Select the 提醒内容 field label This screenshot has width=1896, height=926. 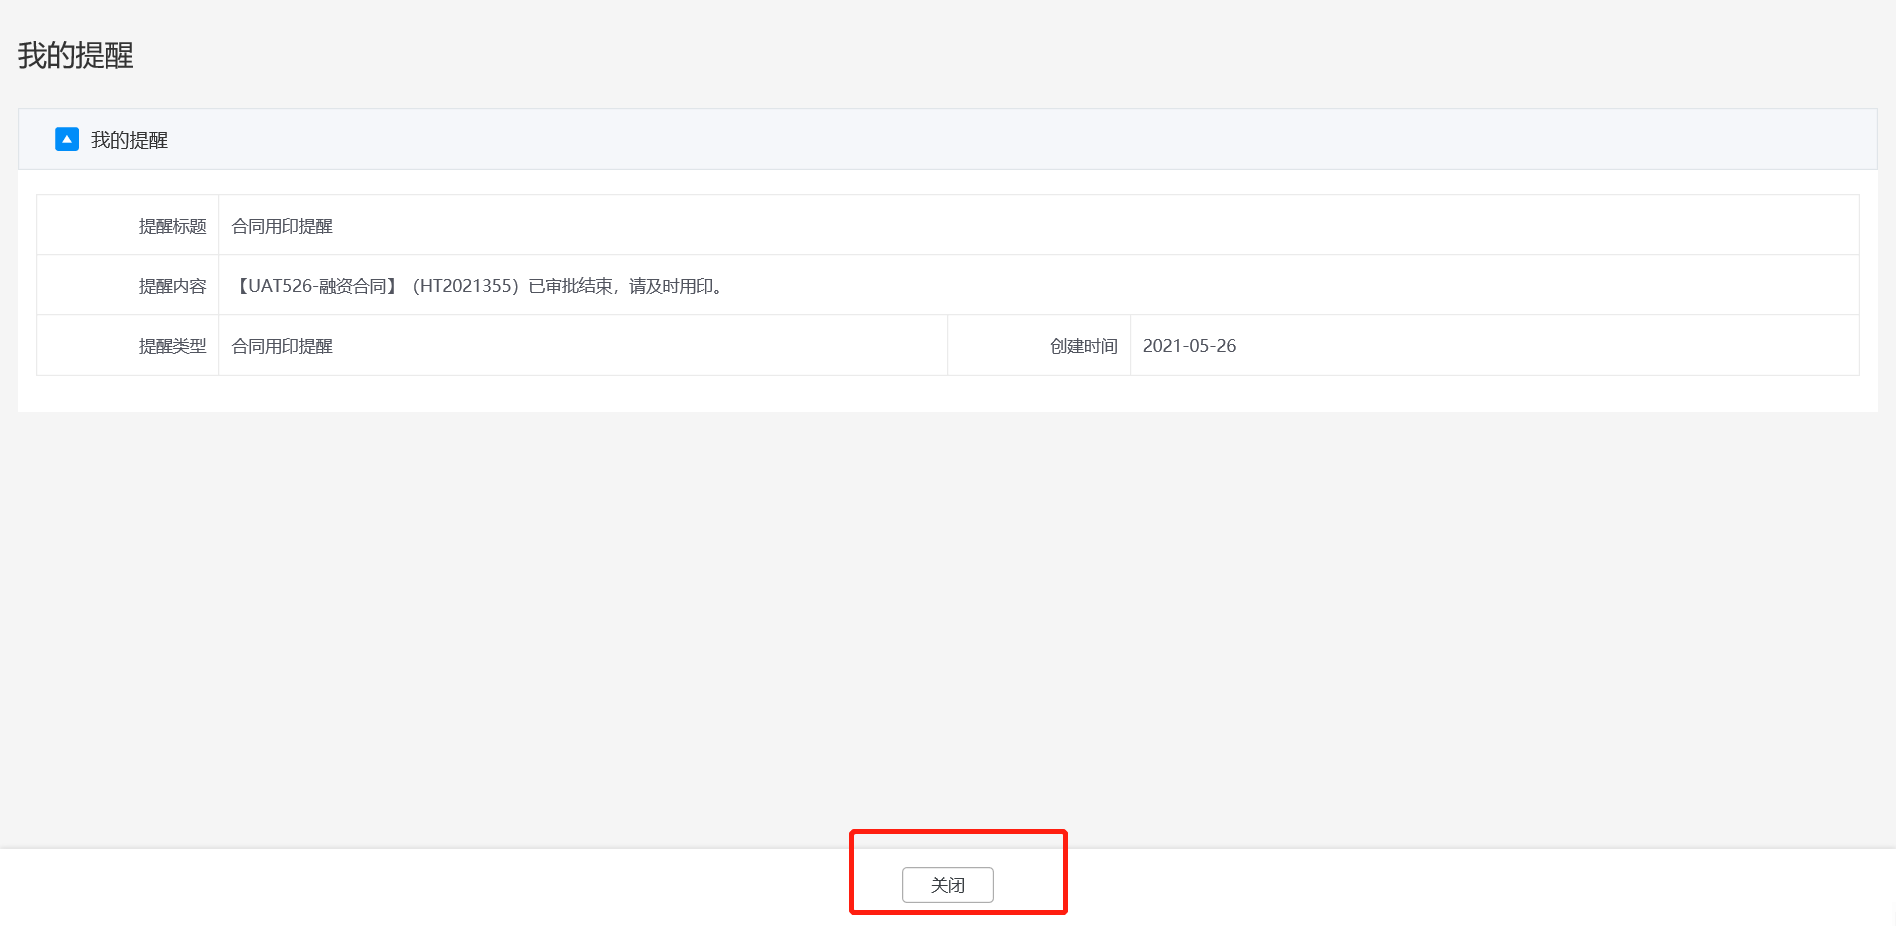click(172, 286)
